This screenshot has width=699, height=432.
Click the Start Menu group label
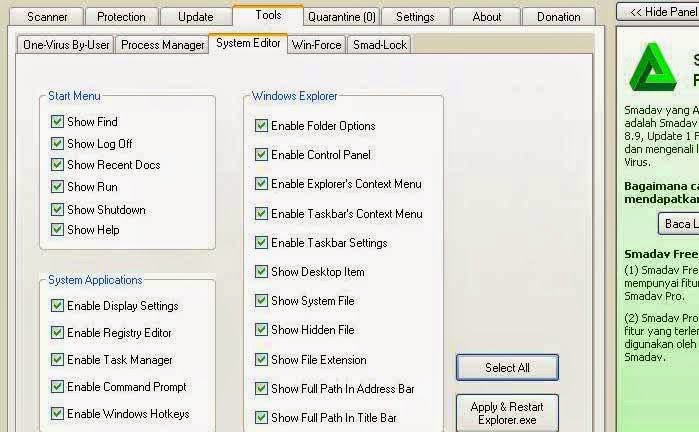[74, 96]
